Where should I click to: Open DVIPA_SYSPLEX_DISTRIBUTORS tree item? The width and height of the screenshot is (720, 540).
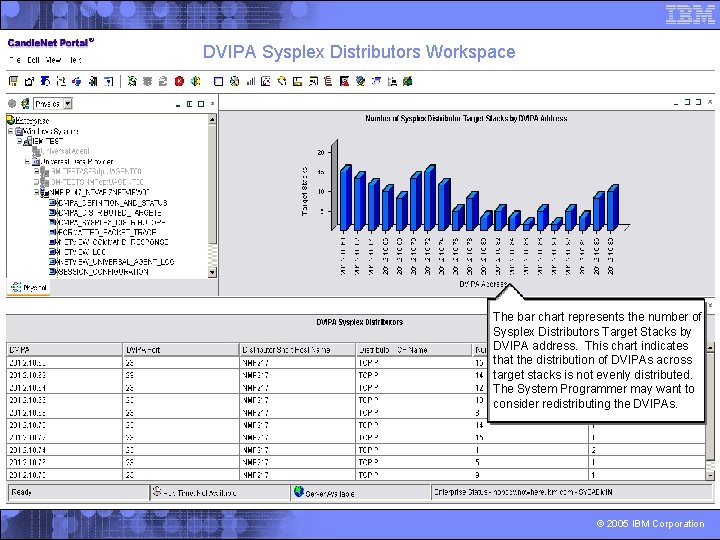110,222
